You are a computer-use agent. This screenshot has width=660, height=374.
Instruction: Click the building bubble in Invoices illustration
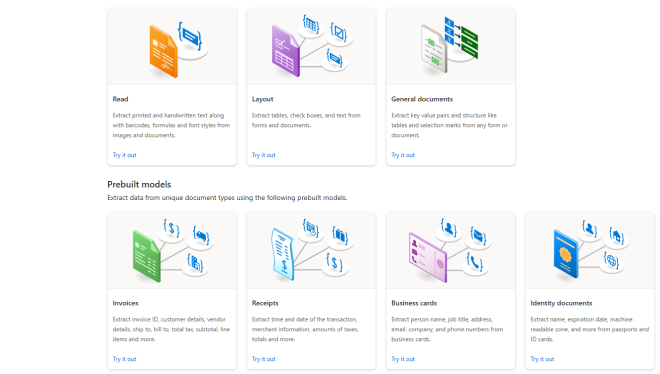click(x=195, y=264)
